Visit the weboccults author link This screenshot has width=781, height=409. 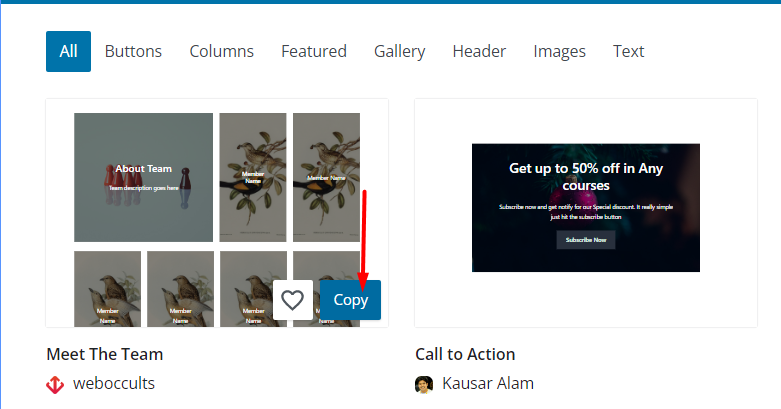pyautogui.click(x=114, y=384)
